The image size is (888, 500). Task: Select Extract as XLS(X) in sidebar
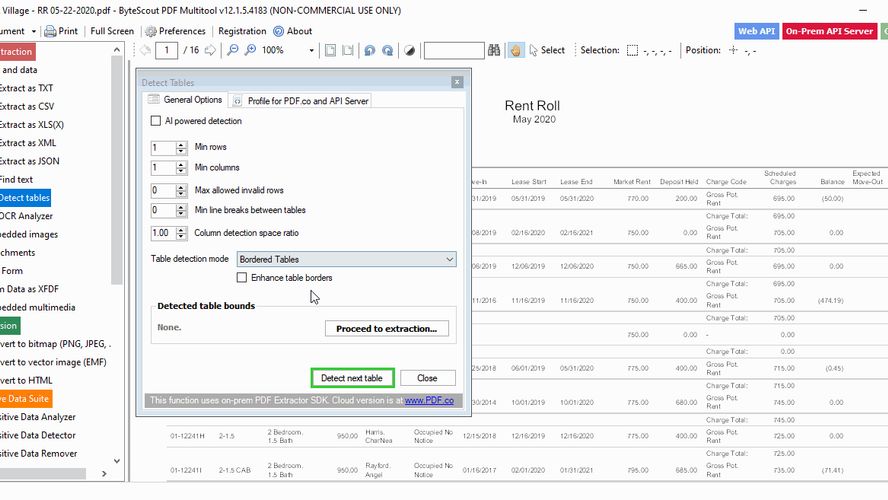(32, 125)
